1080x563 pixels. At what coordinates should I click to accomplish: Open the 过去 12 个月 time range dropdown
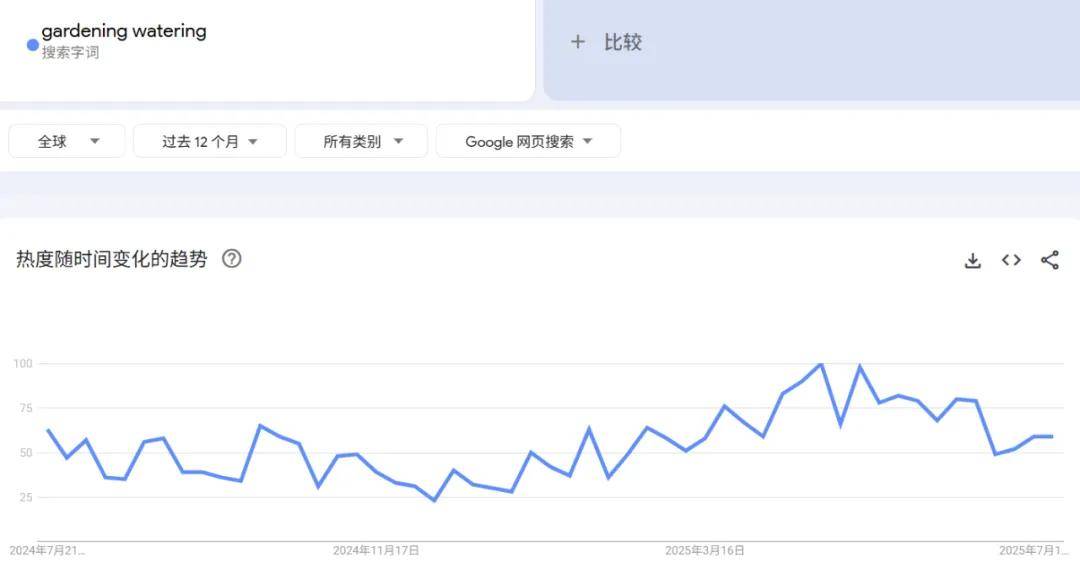(210, 141)
